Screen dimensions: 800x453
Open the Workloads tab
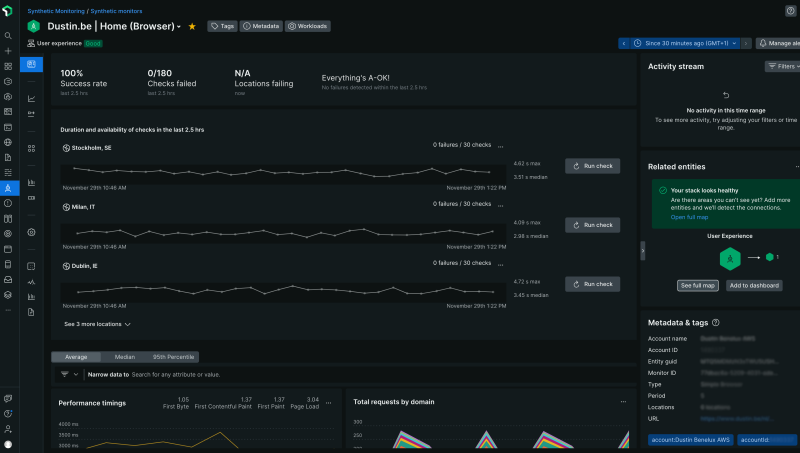point(309,26)
